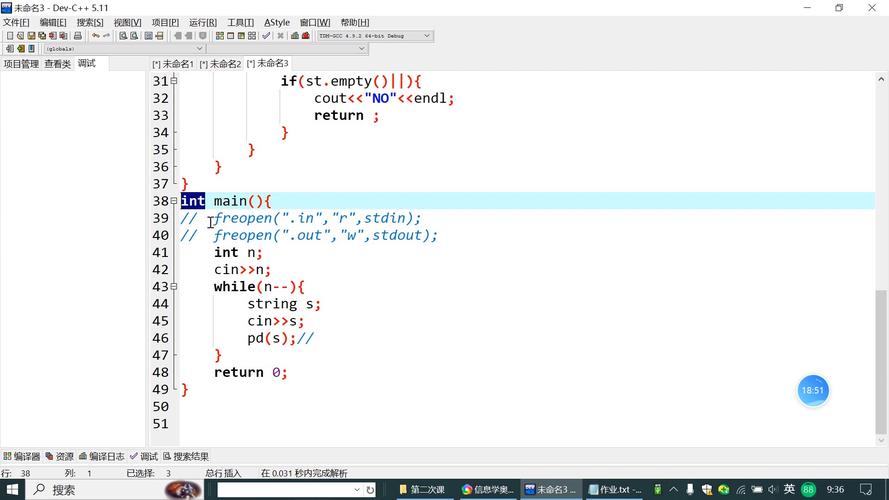Open the 信息学奥... Chrome taskbar item

pyautogui.click(x=487, y=489)
